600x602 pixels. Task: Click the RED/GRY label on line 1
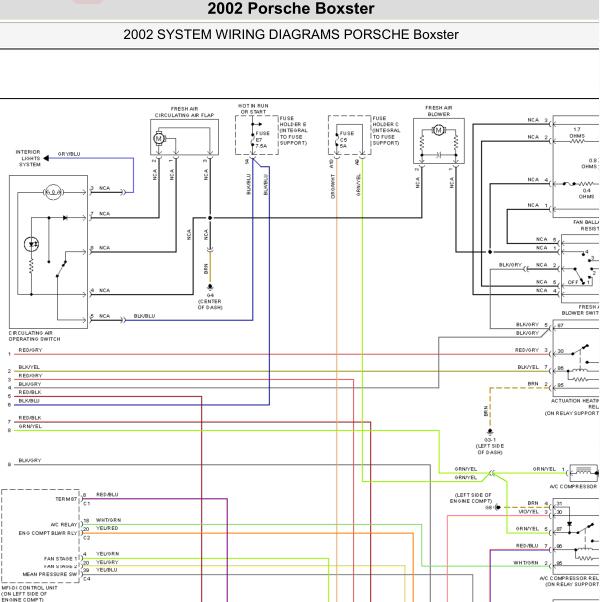[x=30, y=350]
